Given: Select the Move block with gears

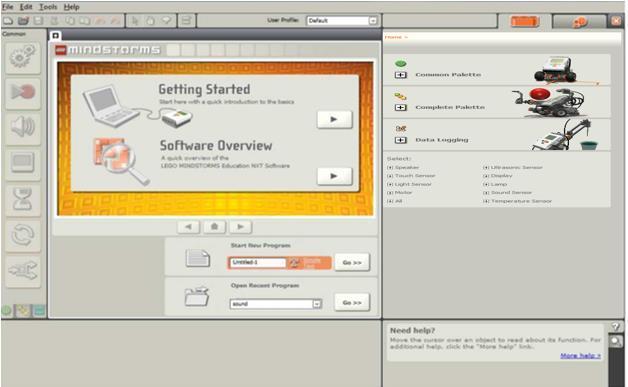Looking at the screenshot, I should (23, 57).
